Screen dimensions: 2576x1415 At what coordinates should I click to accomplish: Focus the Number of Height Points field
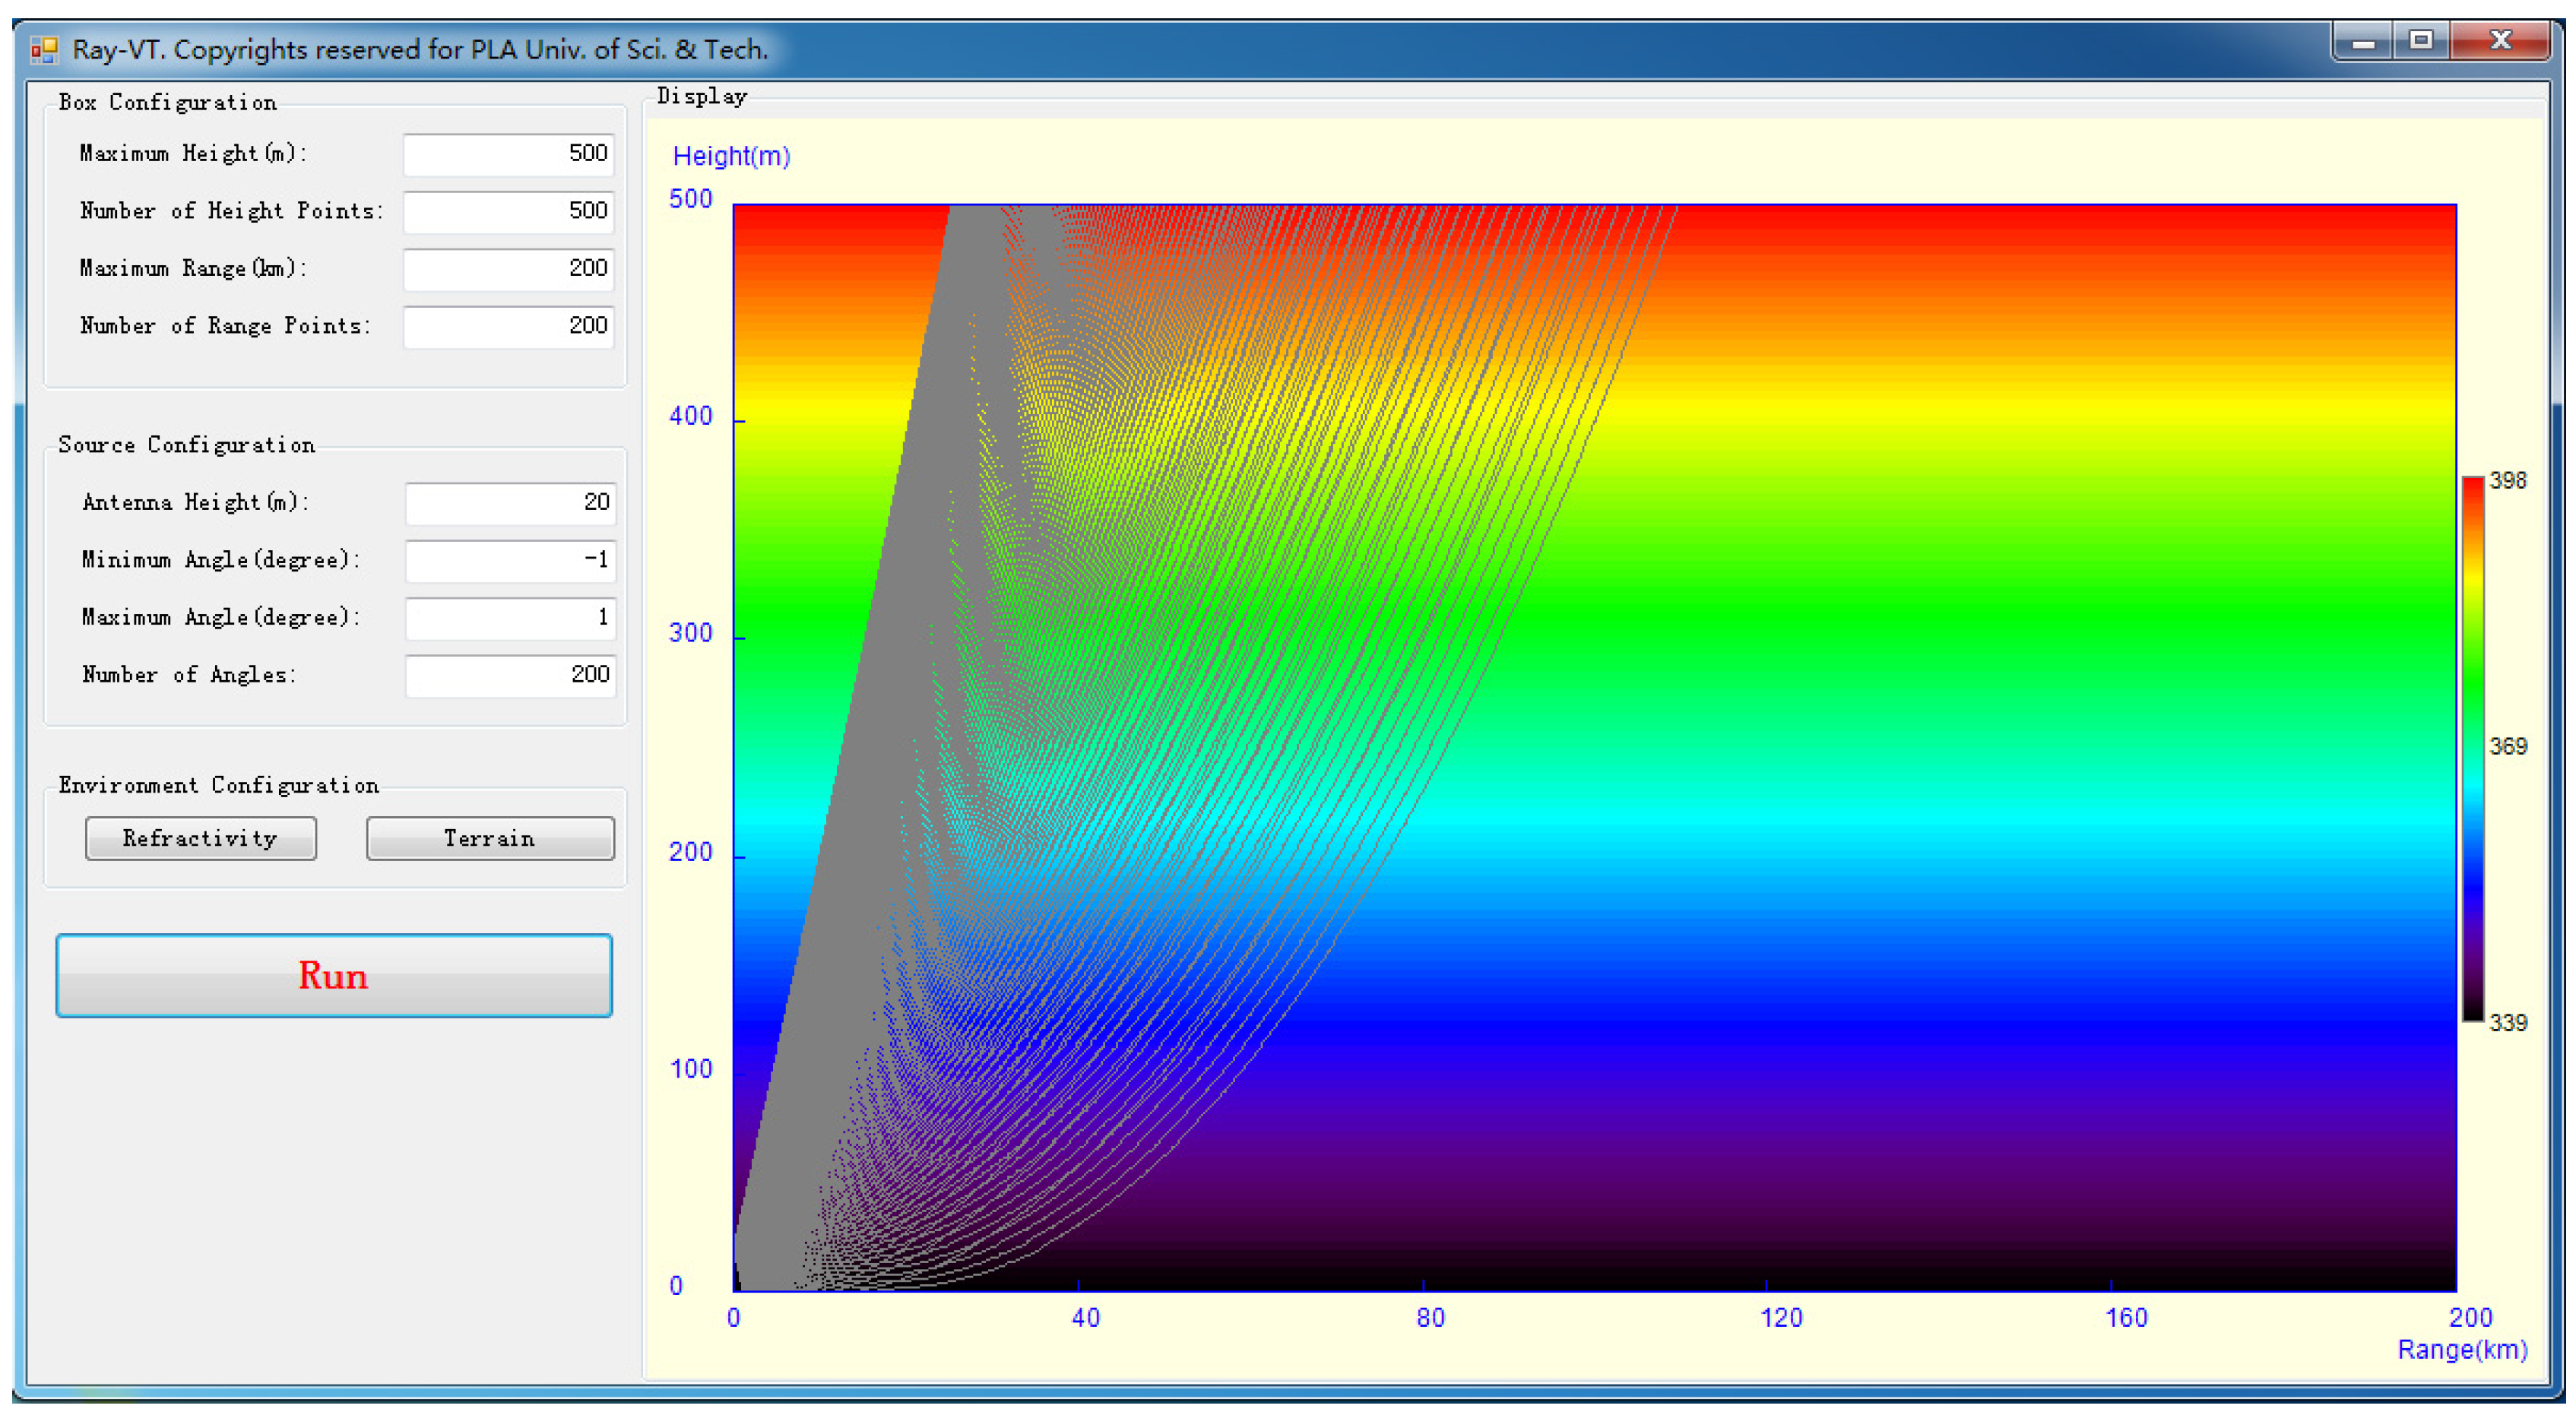509,211
